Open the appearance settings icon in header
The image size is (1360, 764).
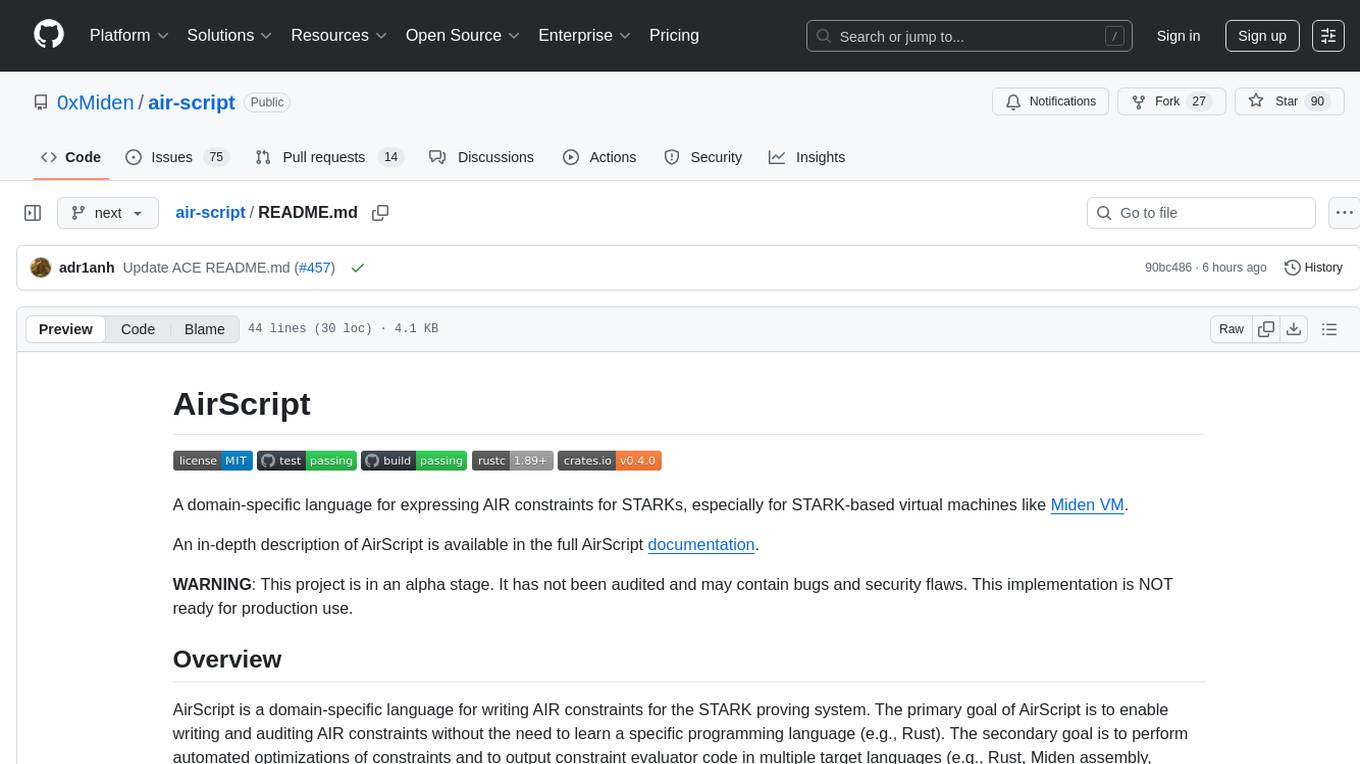[x=1328, y=36]
